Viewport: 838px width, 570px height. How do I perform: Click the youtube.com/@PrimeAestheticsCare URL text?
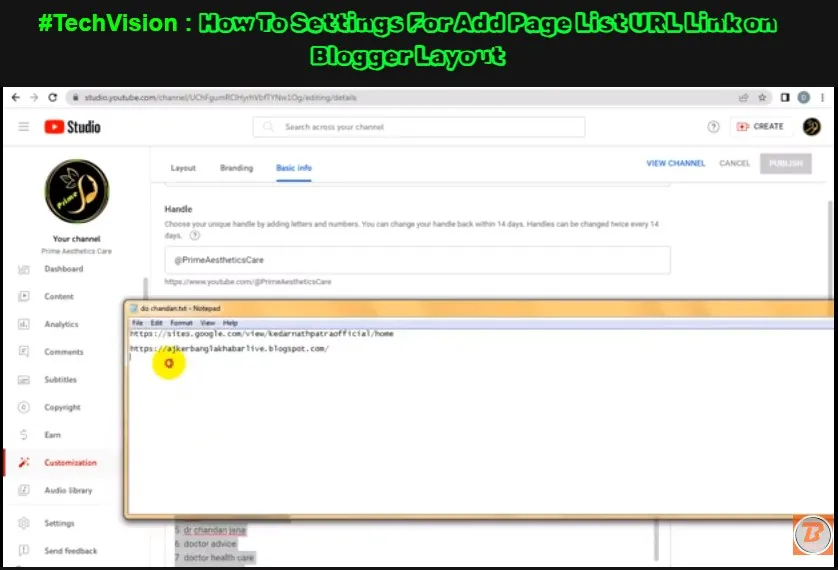click(248, 282)
